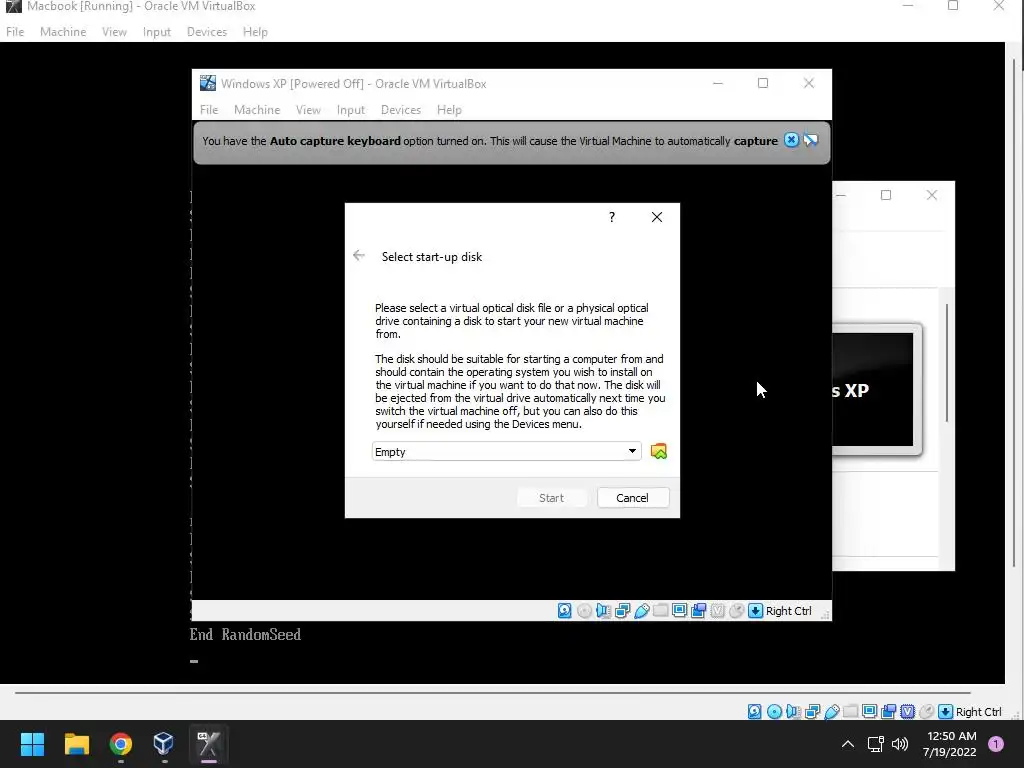Go back using the dialog's left arrow
This screenshot has height=768, width=1024.
point(359,255)
